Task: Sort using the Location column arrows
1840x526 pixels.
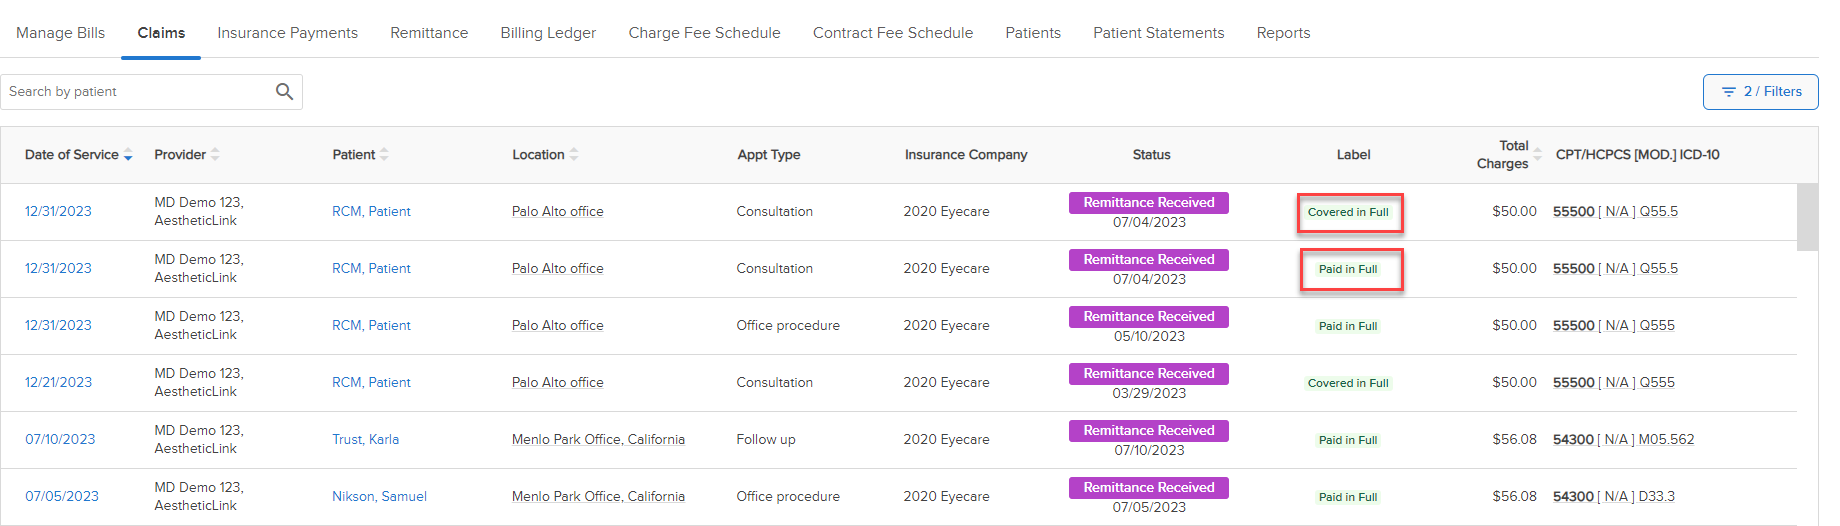Action: click(573, 155)
